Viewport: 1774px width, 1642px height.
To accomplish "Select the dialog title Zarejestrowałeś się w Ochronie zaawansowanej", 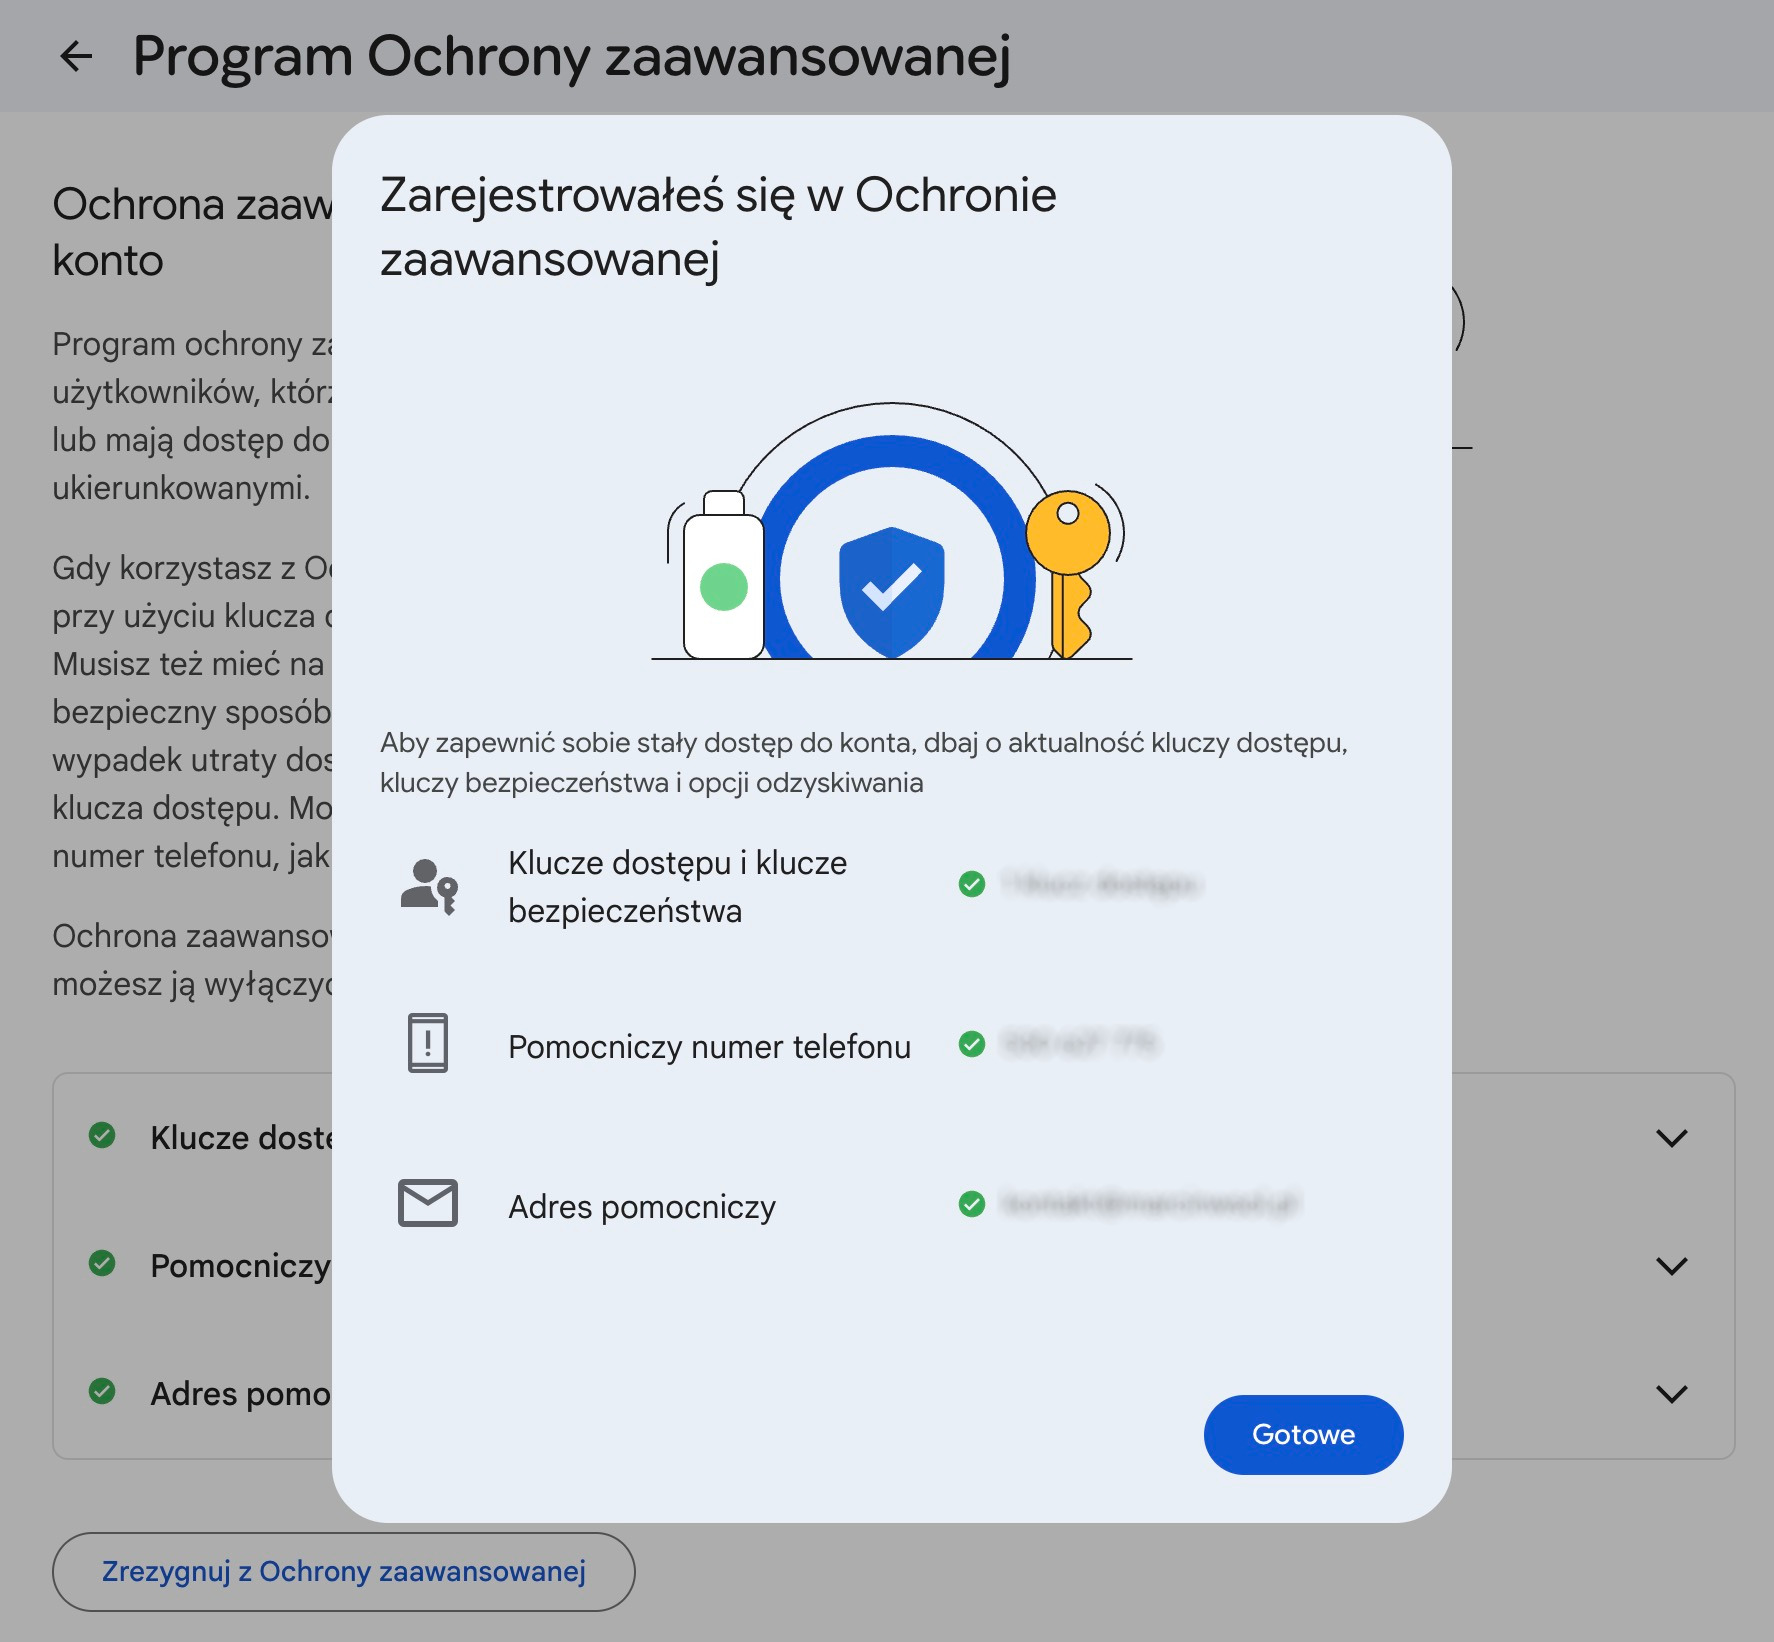I will [716, 223].
